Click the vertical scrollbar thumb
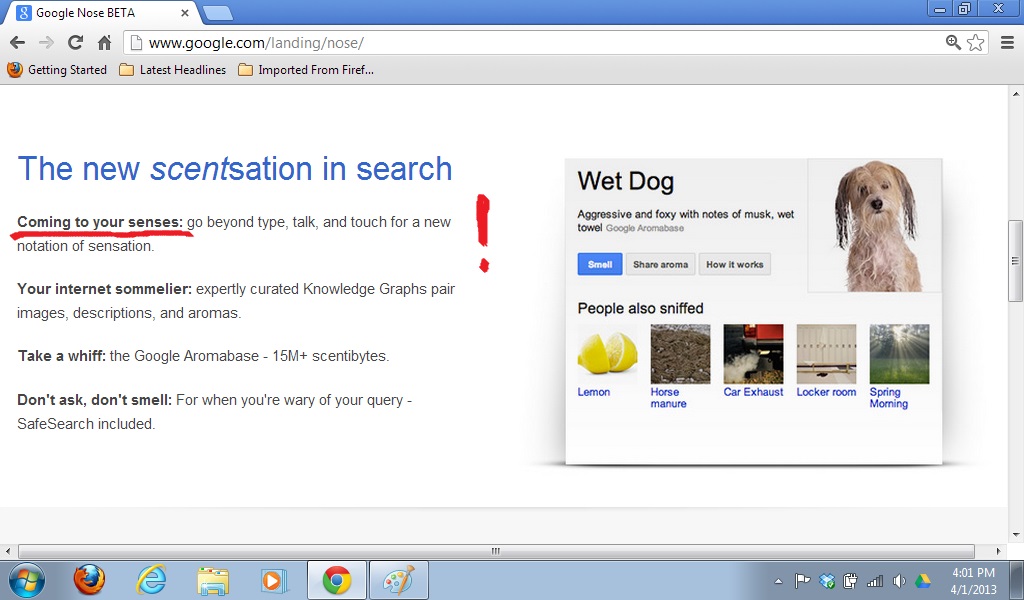 click(1015, 261)
